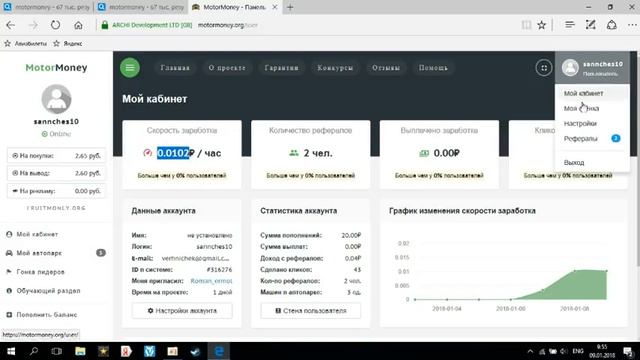This screenshot has width=640, height=360.
Task: Open the browser Hub lines icon
Action: point(570,25)
